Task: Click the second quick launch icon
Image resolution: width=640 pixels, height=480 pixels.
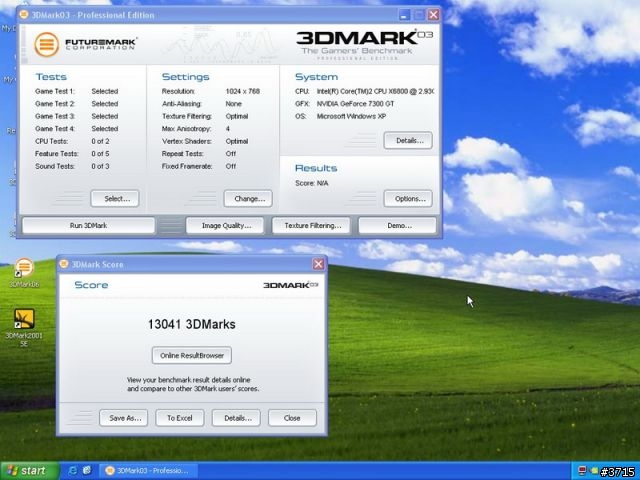Action: [87, 470]
